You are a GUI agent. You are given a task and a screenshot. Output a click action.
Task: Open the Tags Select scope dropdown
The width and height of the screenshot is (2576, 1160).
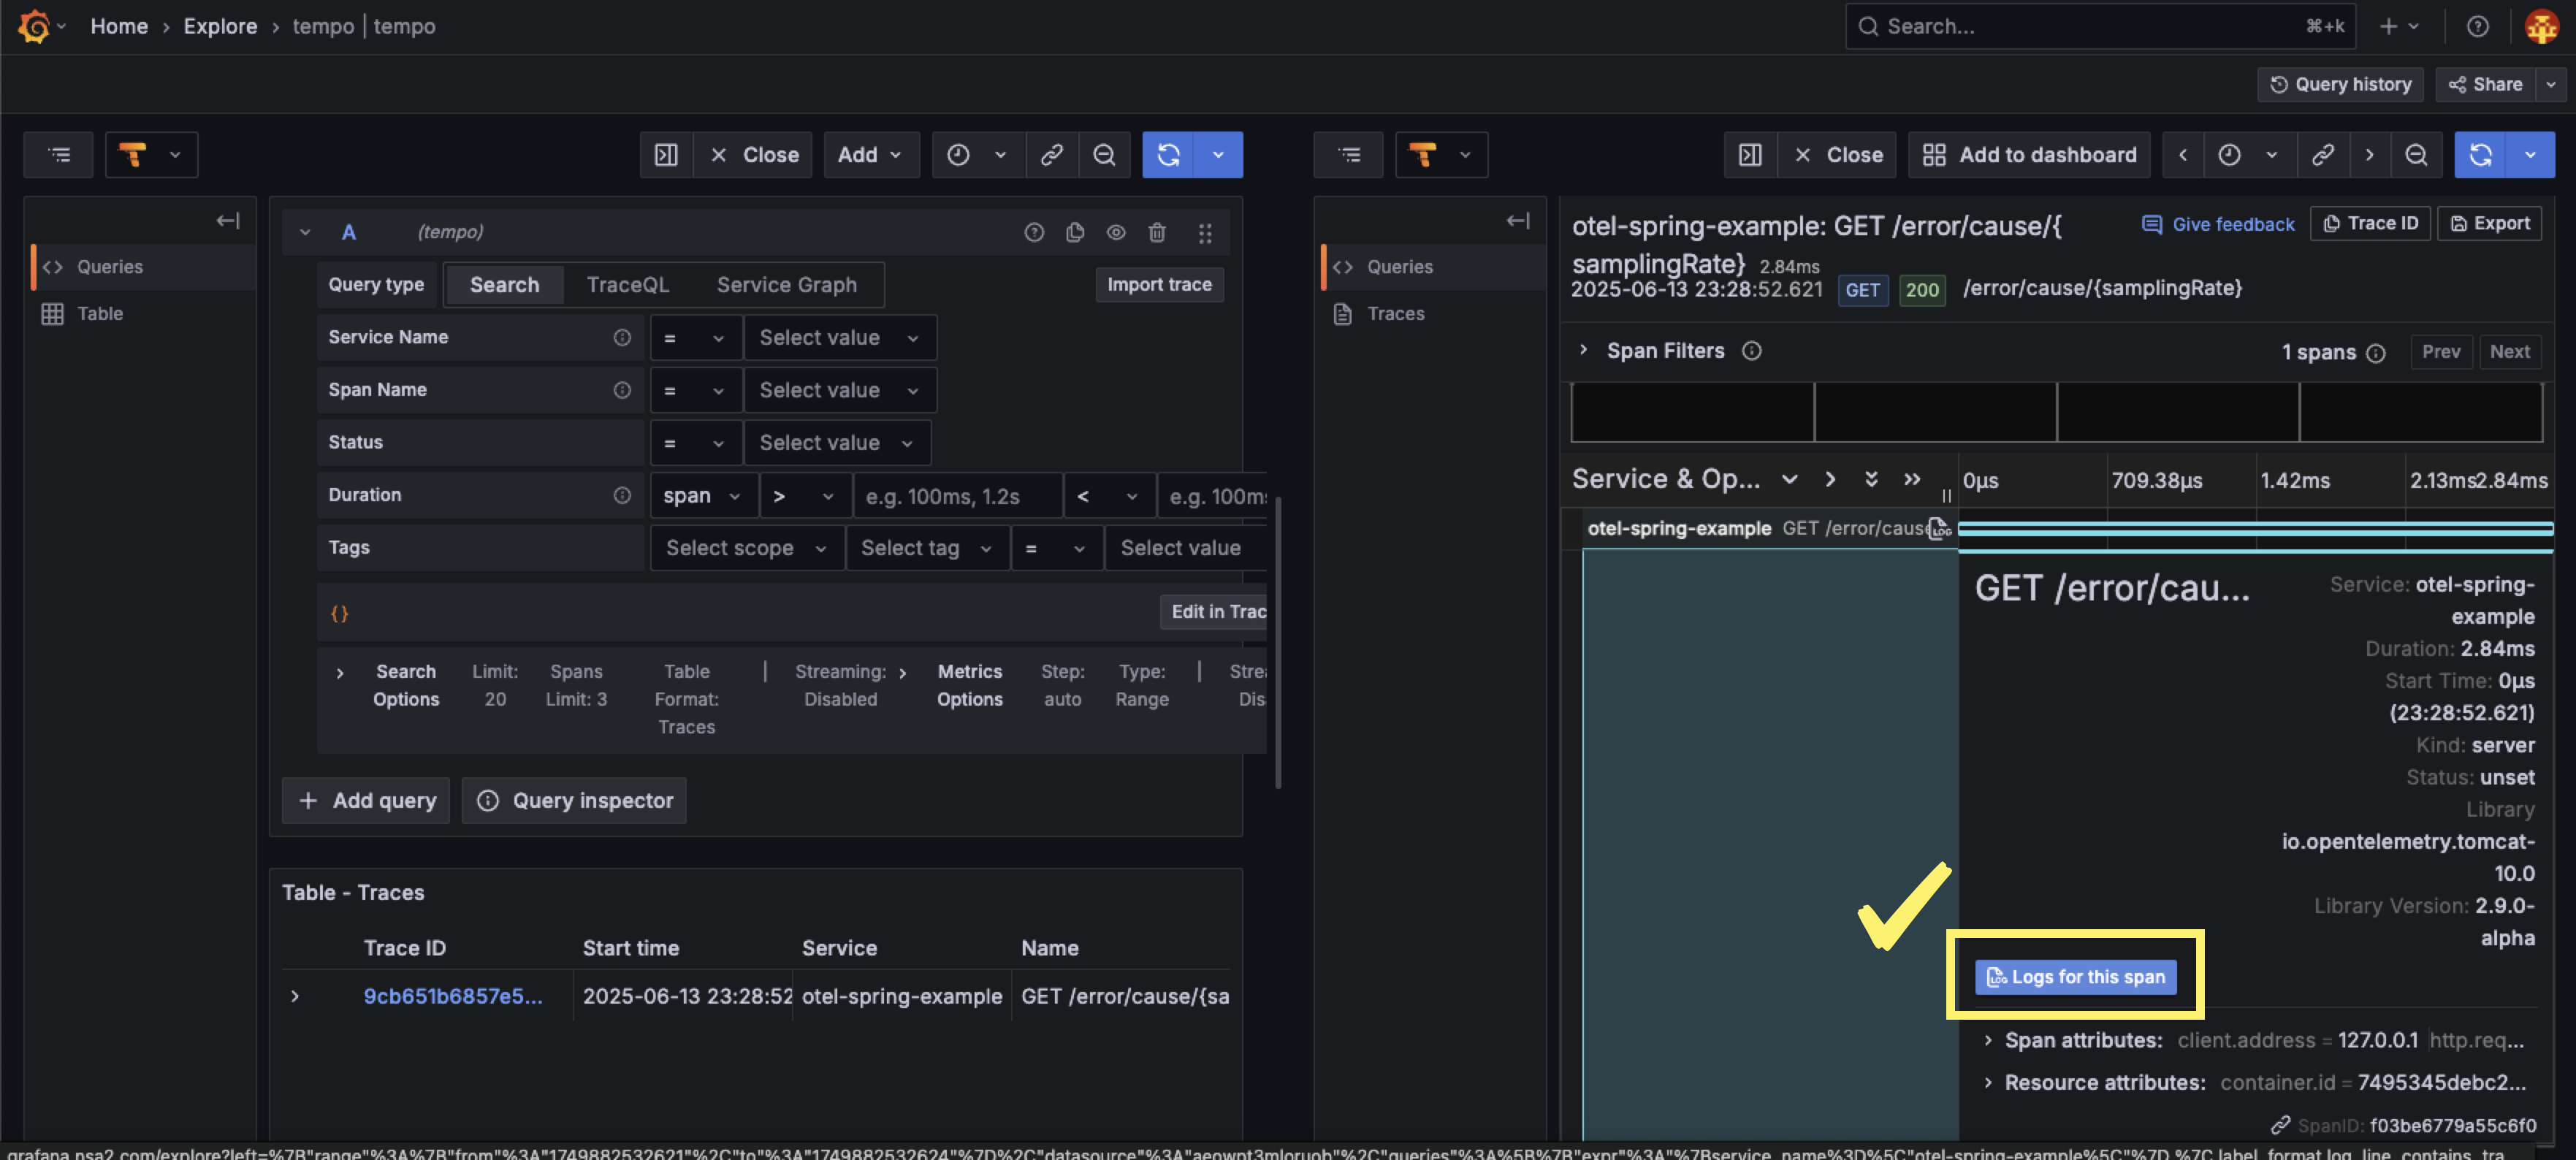tap(746, 548)
